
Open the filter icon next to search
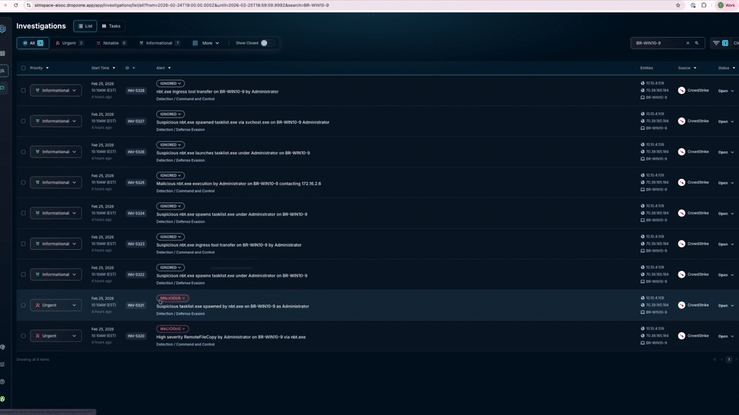716,43
